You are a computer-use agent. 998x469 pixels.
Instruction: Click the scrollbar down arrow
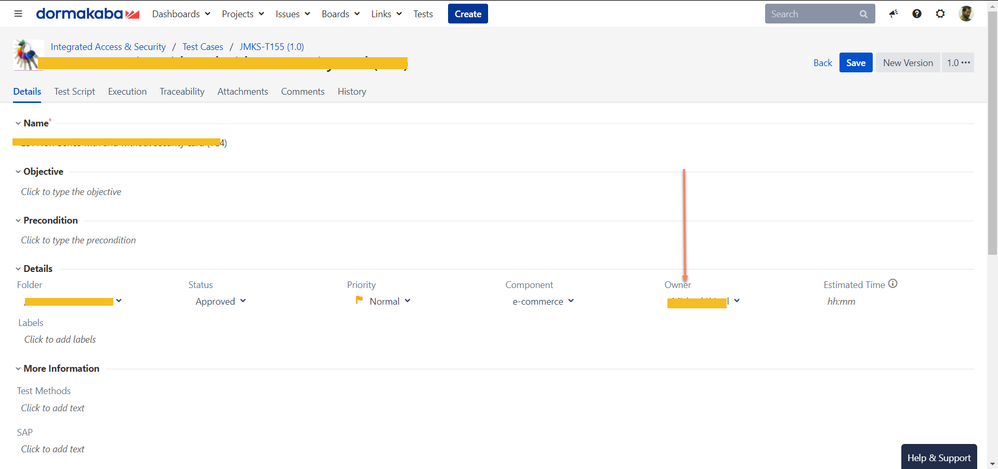tap(992, 464)
